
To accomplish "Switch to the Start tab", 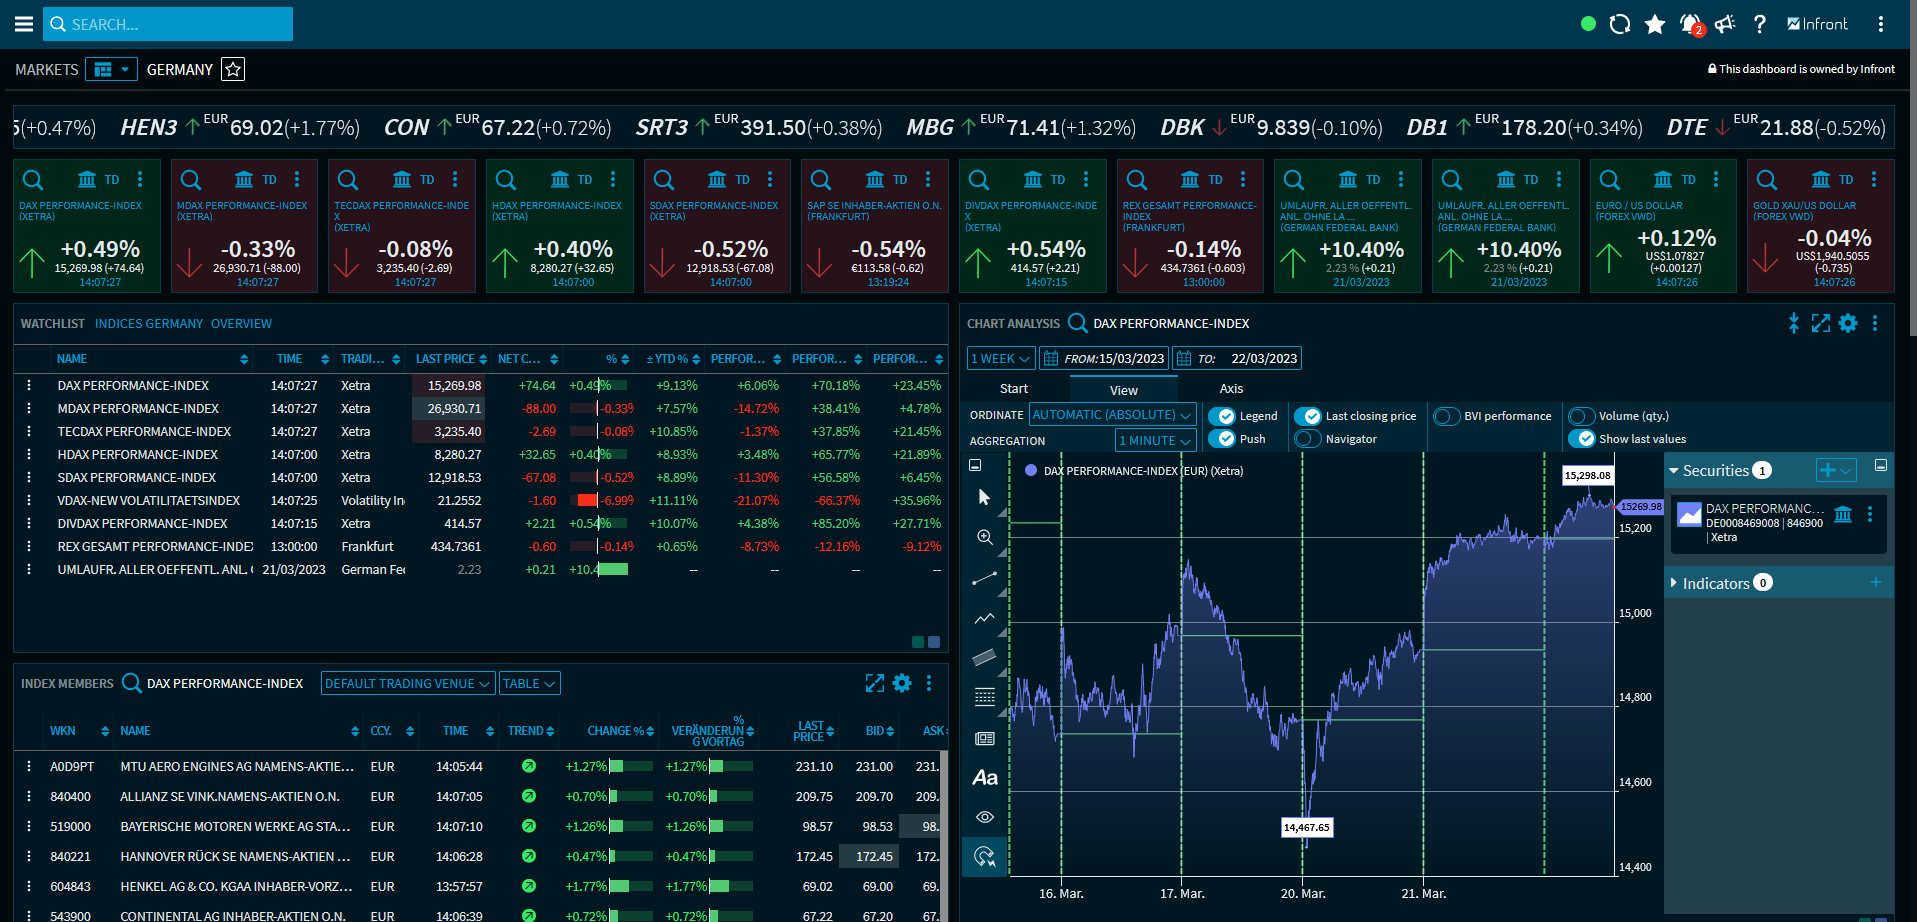I will click(x=1013, y=389).
